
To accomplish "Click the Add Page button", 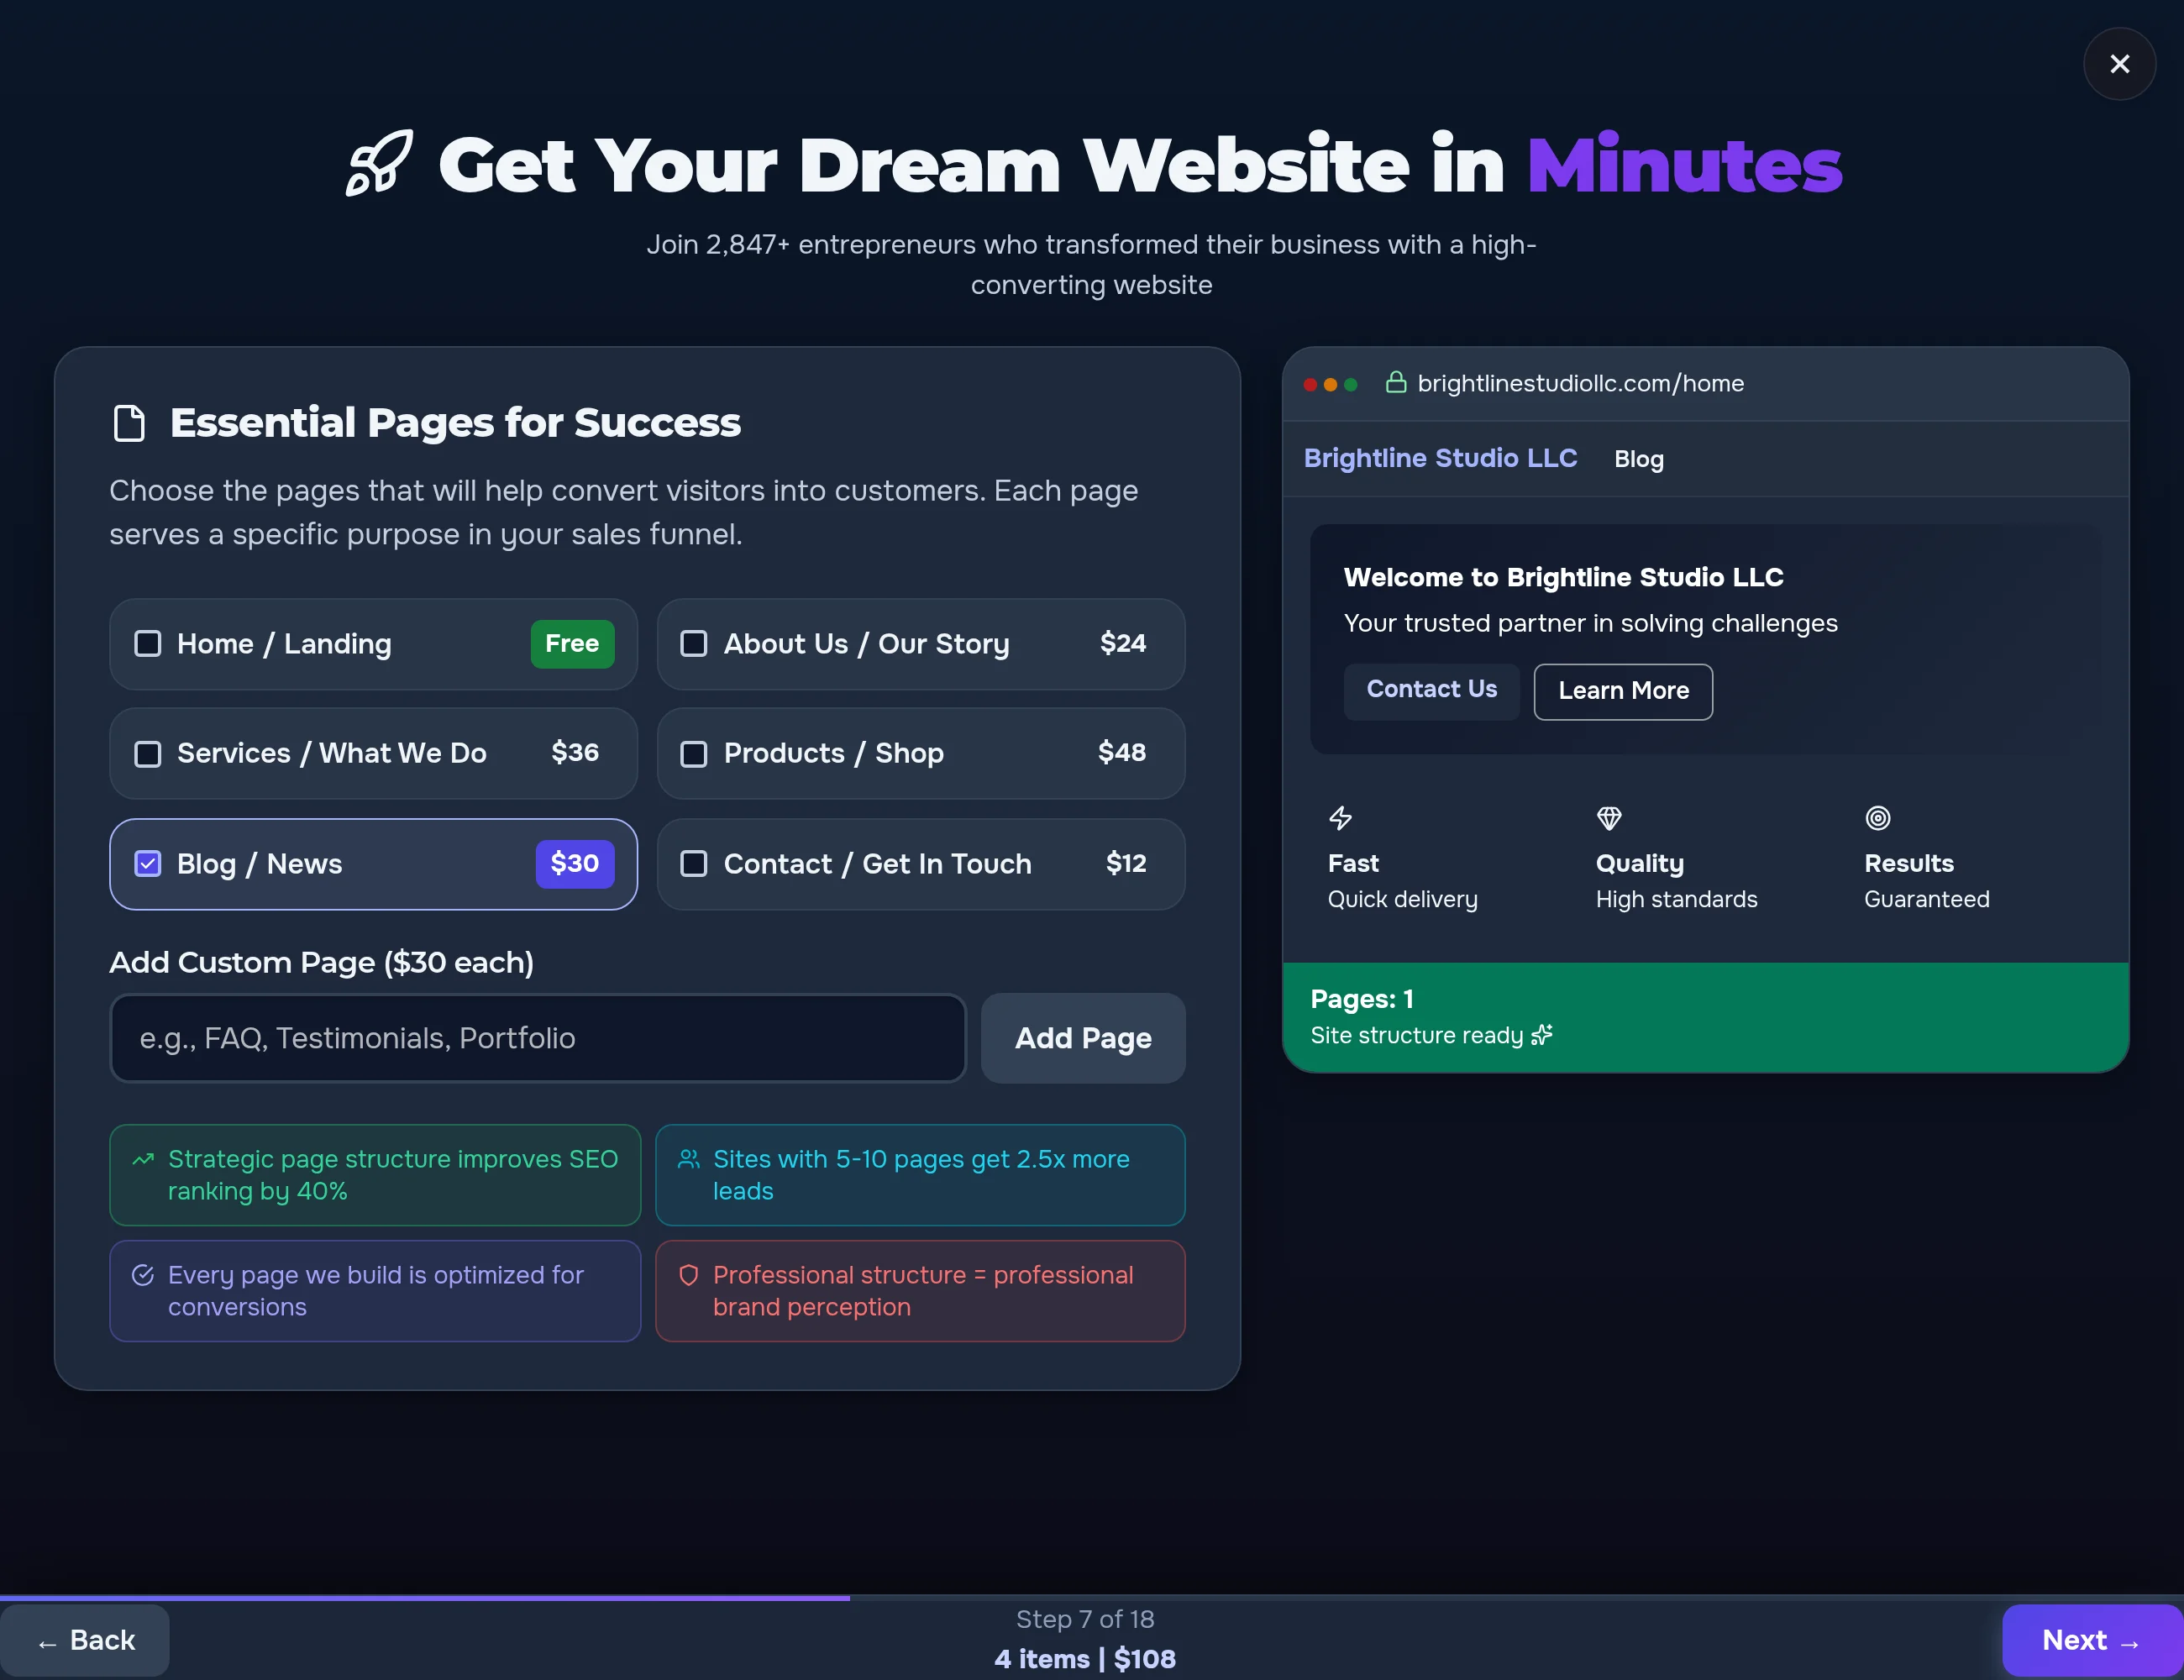I will click(x=1083, y=1038).
